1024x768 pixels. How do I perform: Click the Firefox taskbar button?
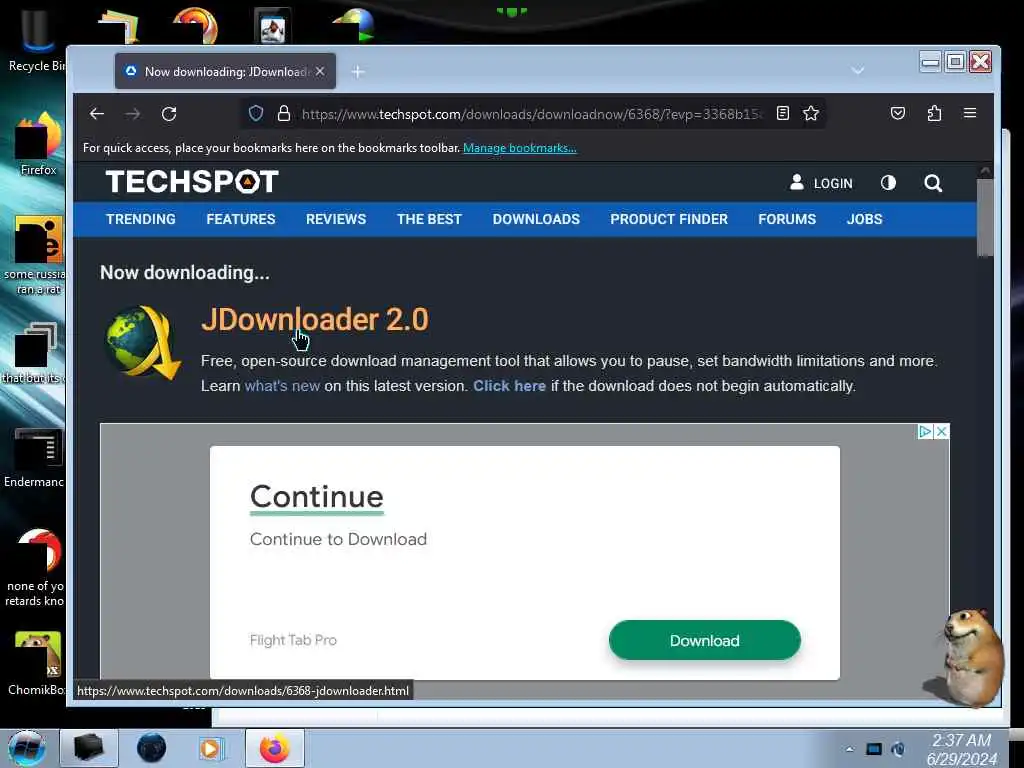274,748
